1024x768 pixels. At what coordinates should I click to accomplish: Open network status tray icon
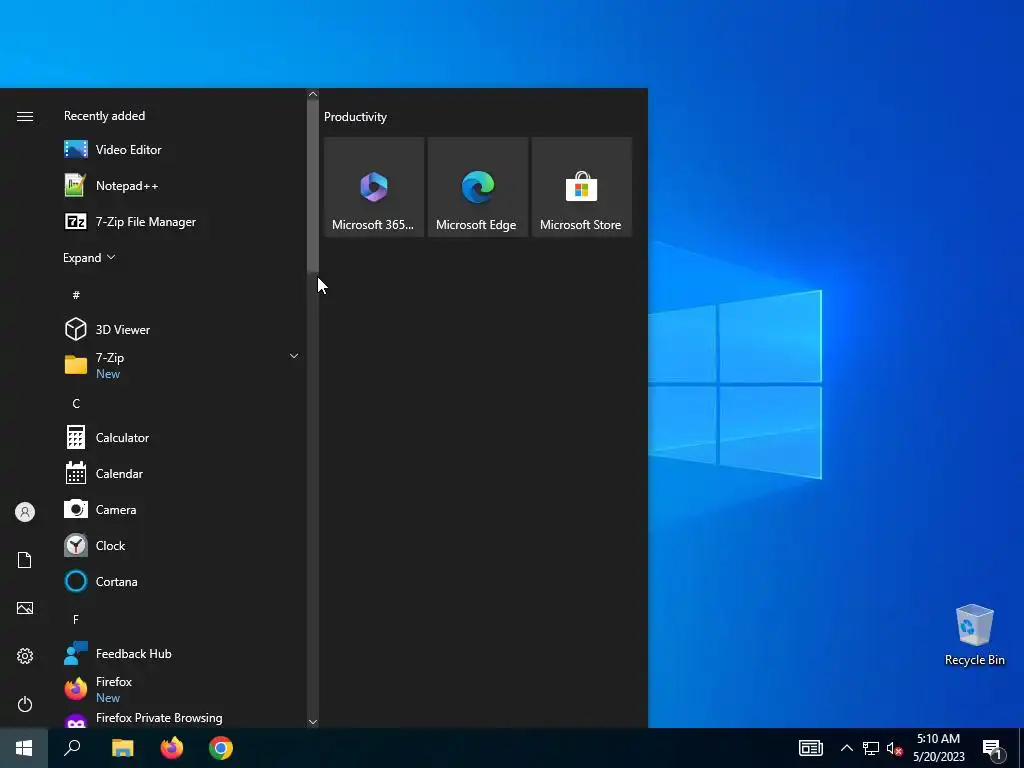click(871, 748)
